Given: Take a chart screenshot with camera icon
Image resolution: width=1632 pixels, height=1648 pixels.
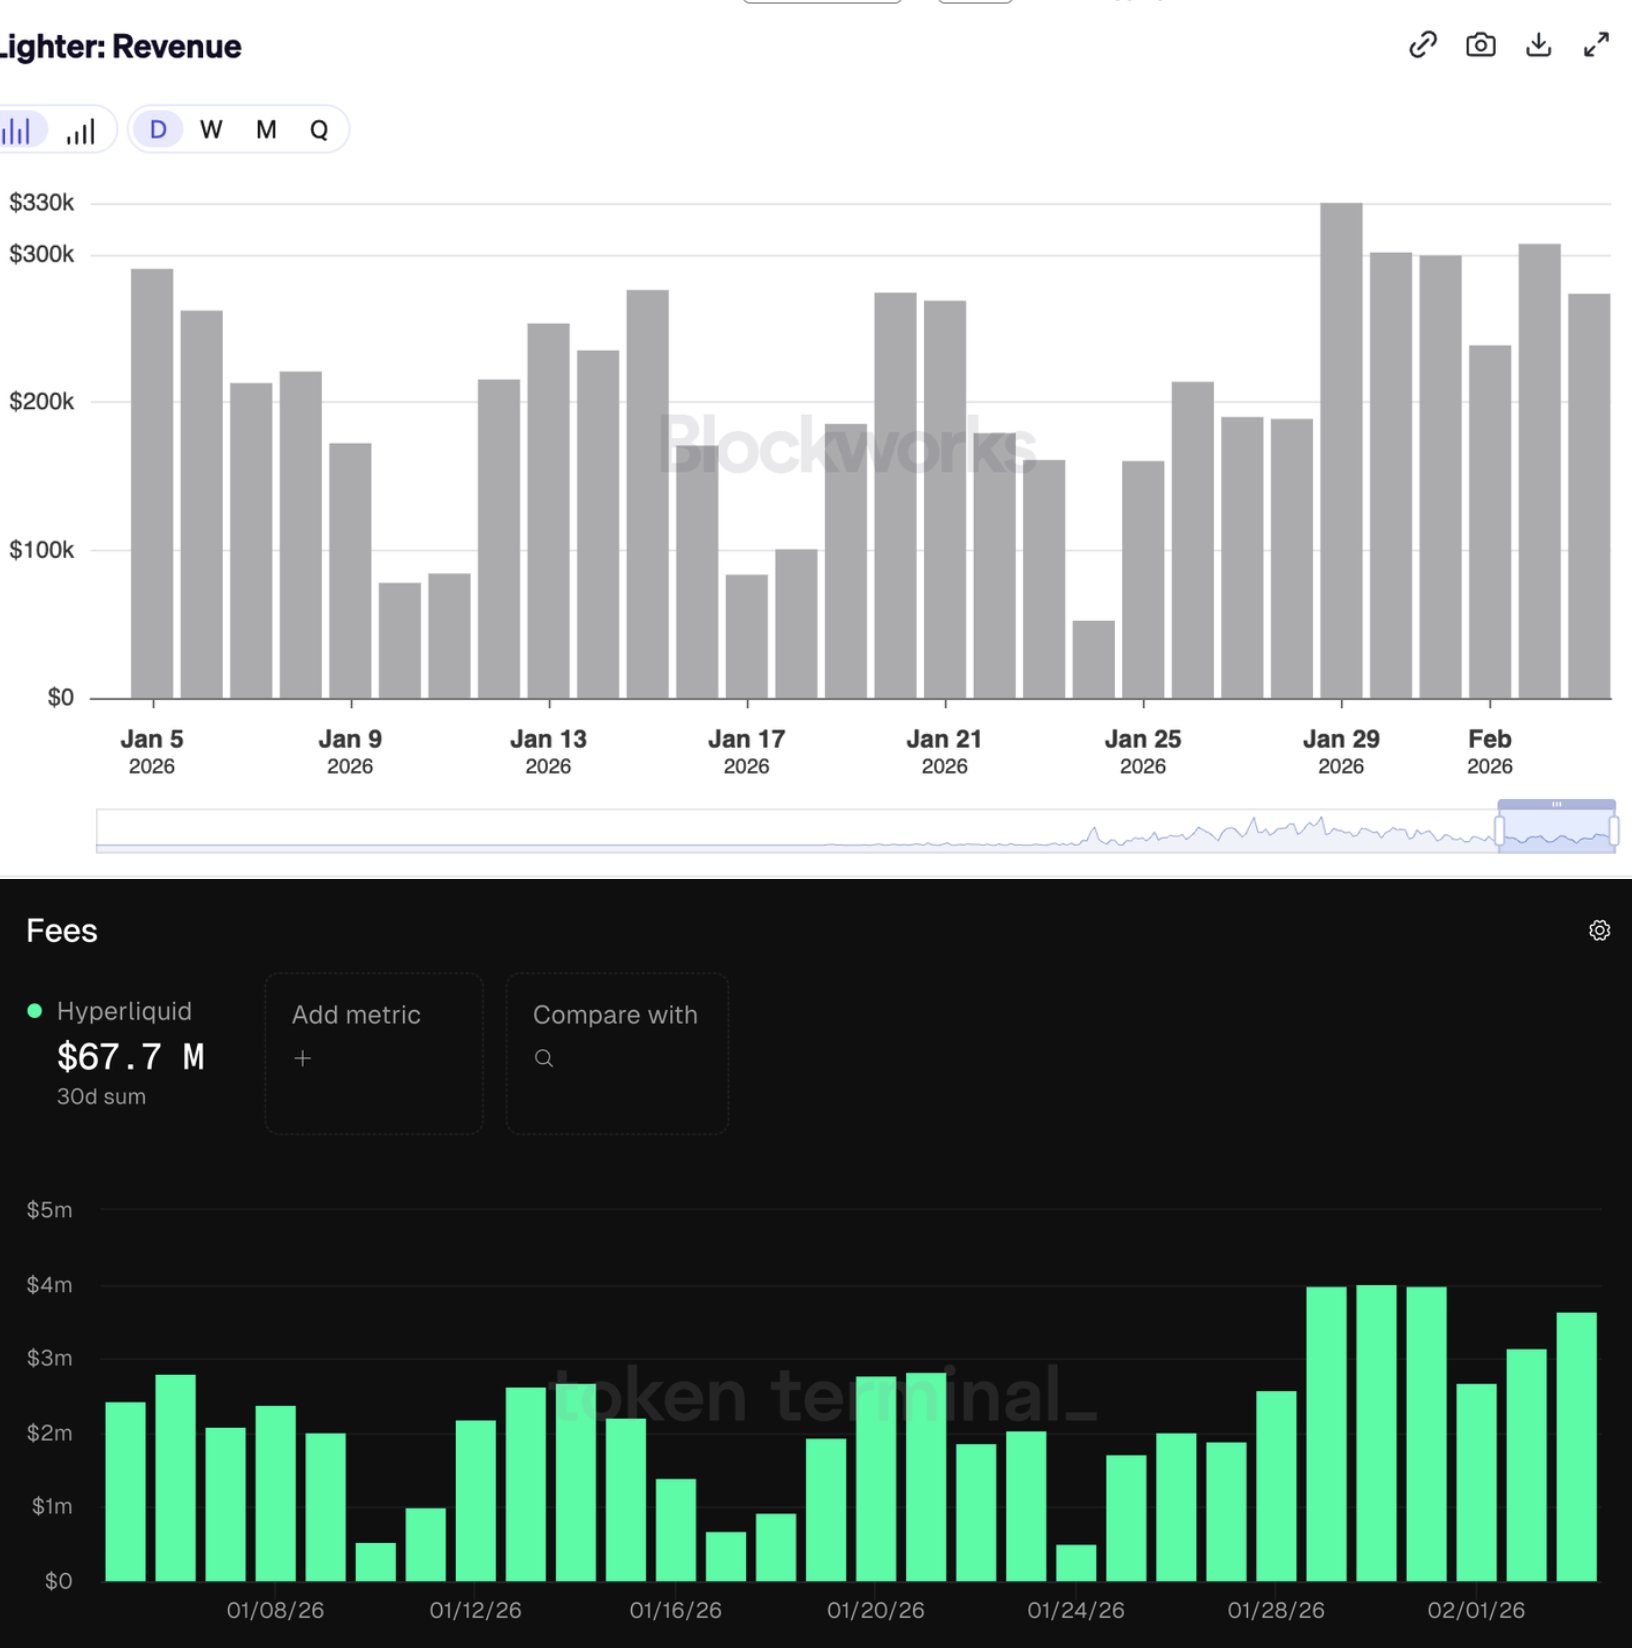Looking at the screenshot, I should click(1480, 45).
